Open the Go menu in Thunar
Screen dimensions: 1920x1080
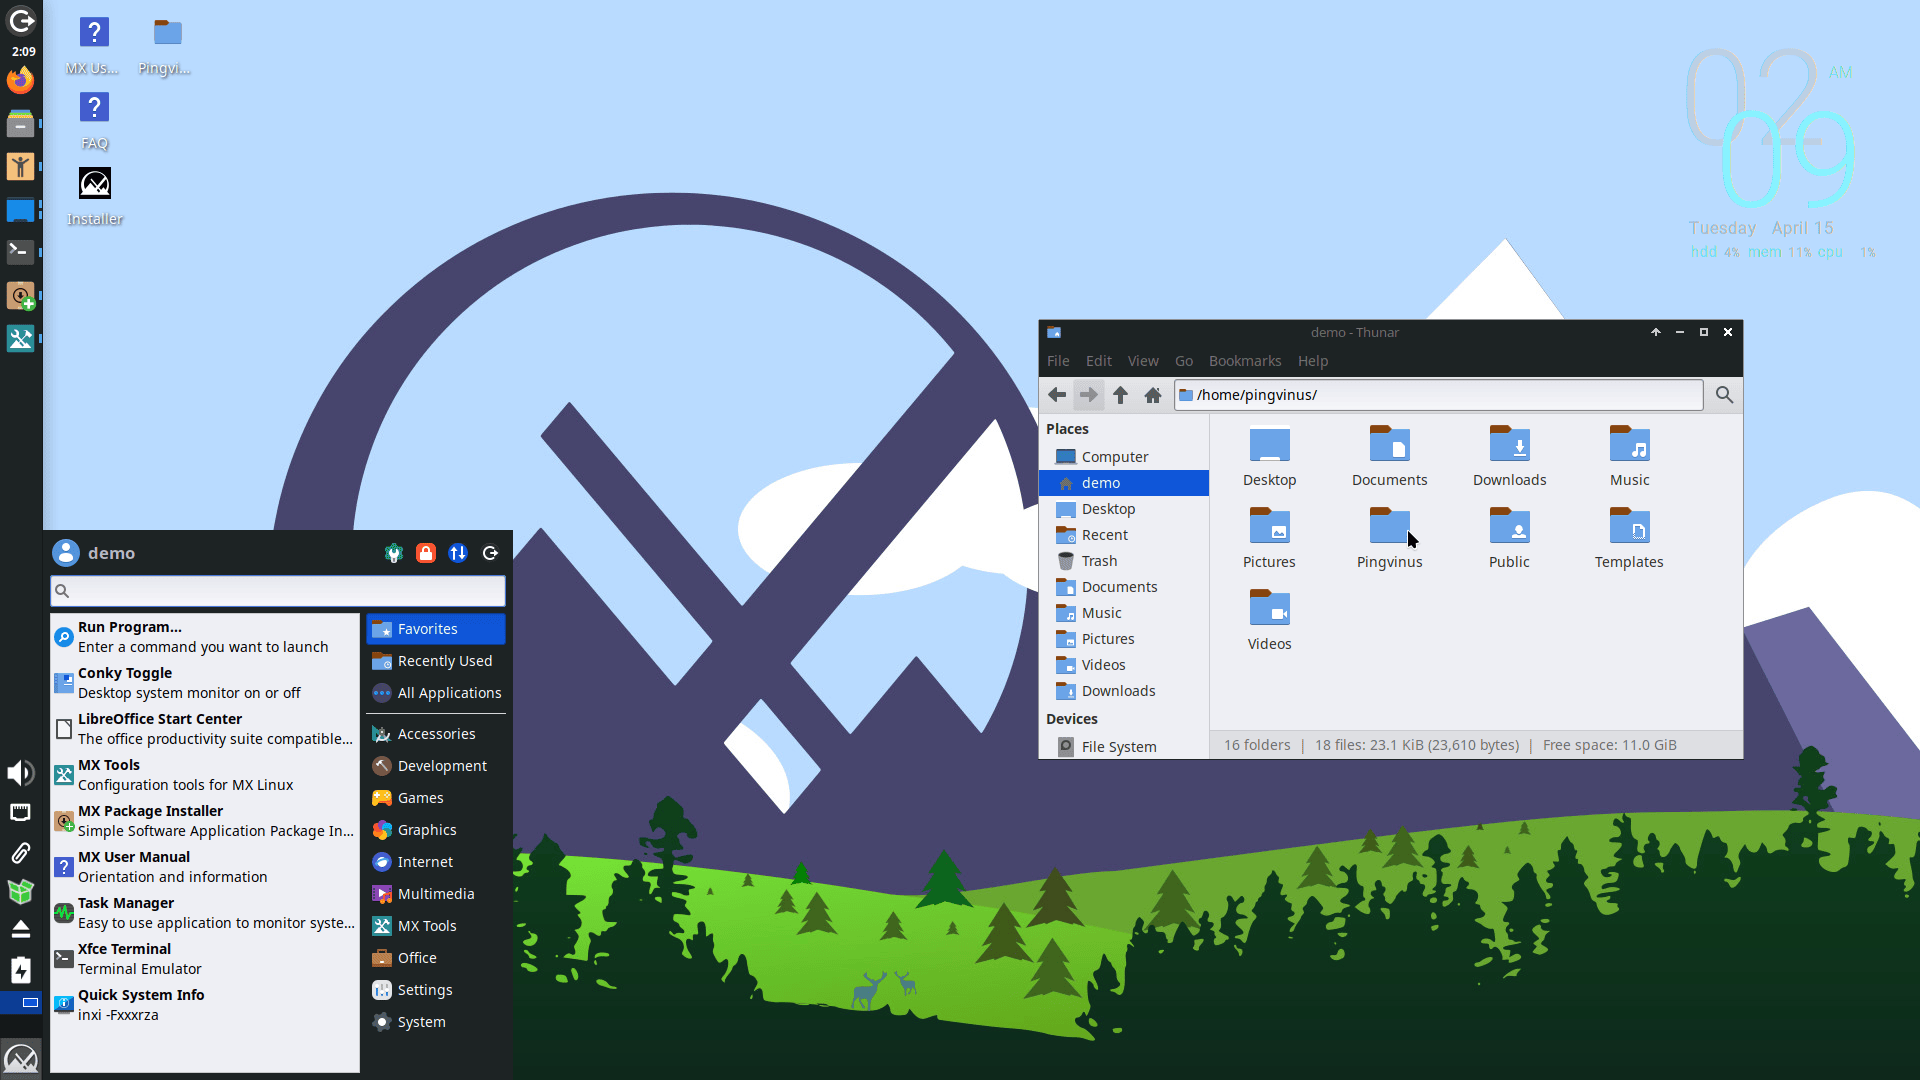click(1184, 361)
